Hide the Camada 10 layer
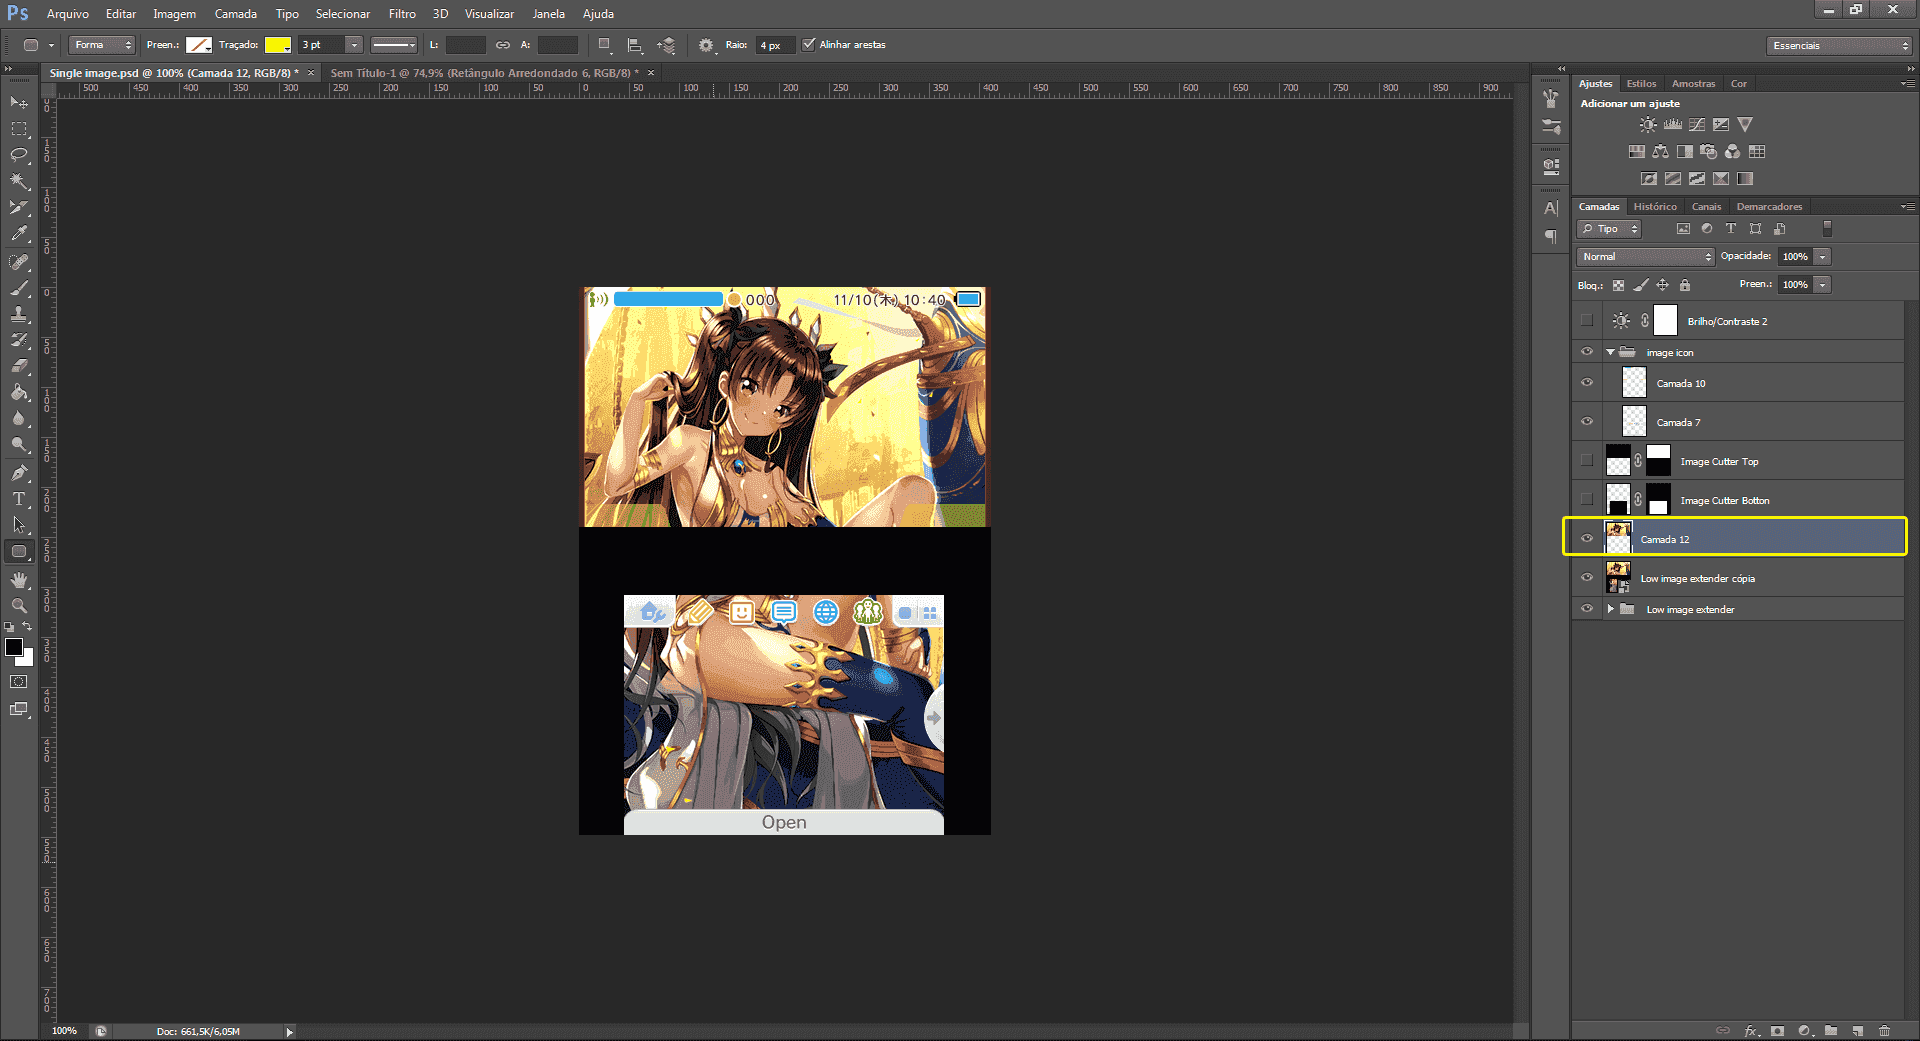Image resolution: width=1920 pixels, height=1041 pixels. click(1587, 383)
